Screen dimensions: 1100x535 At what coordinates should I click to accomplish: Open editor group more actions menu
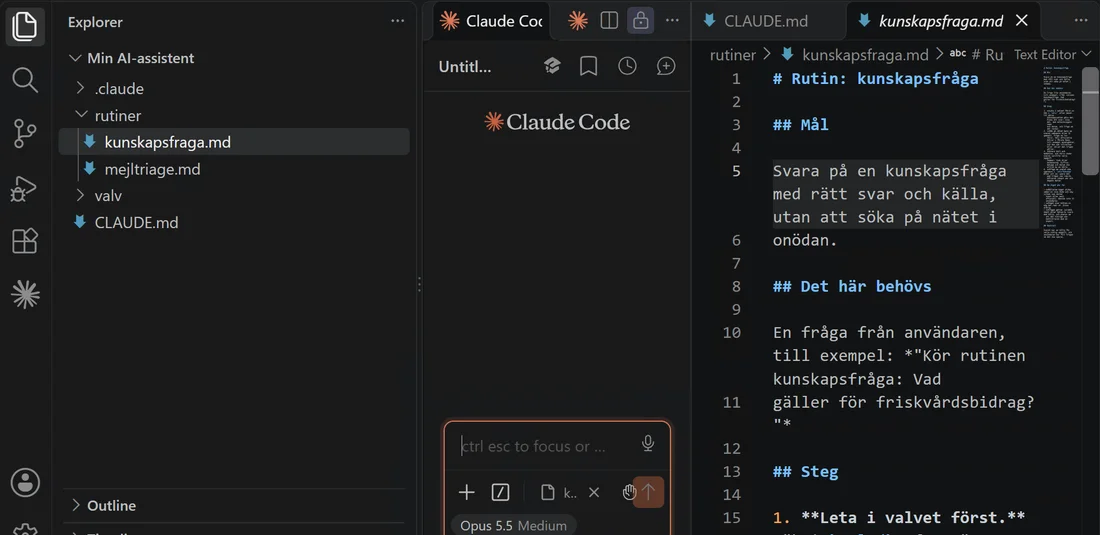[x=1080, y=21]
